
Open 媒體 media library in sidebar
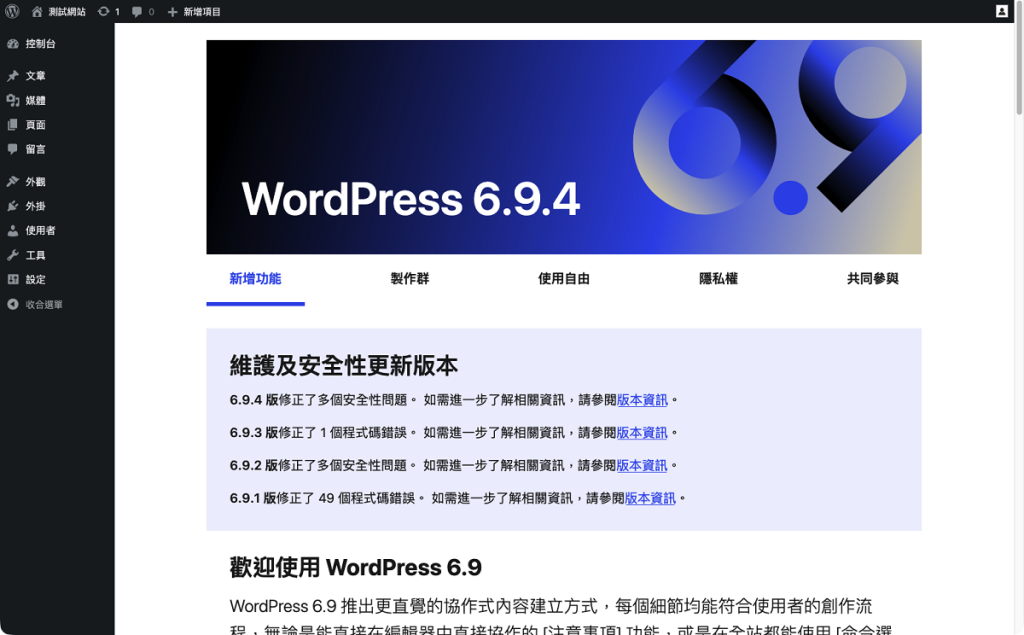(35, 100)
